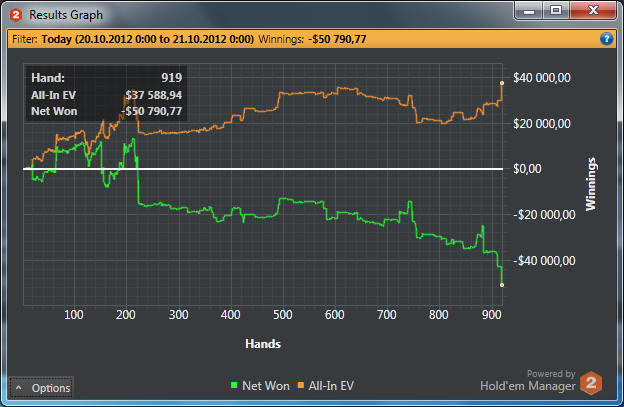Minimize the Results Graph window
The image size is (624, 407).
coord(529,10)
